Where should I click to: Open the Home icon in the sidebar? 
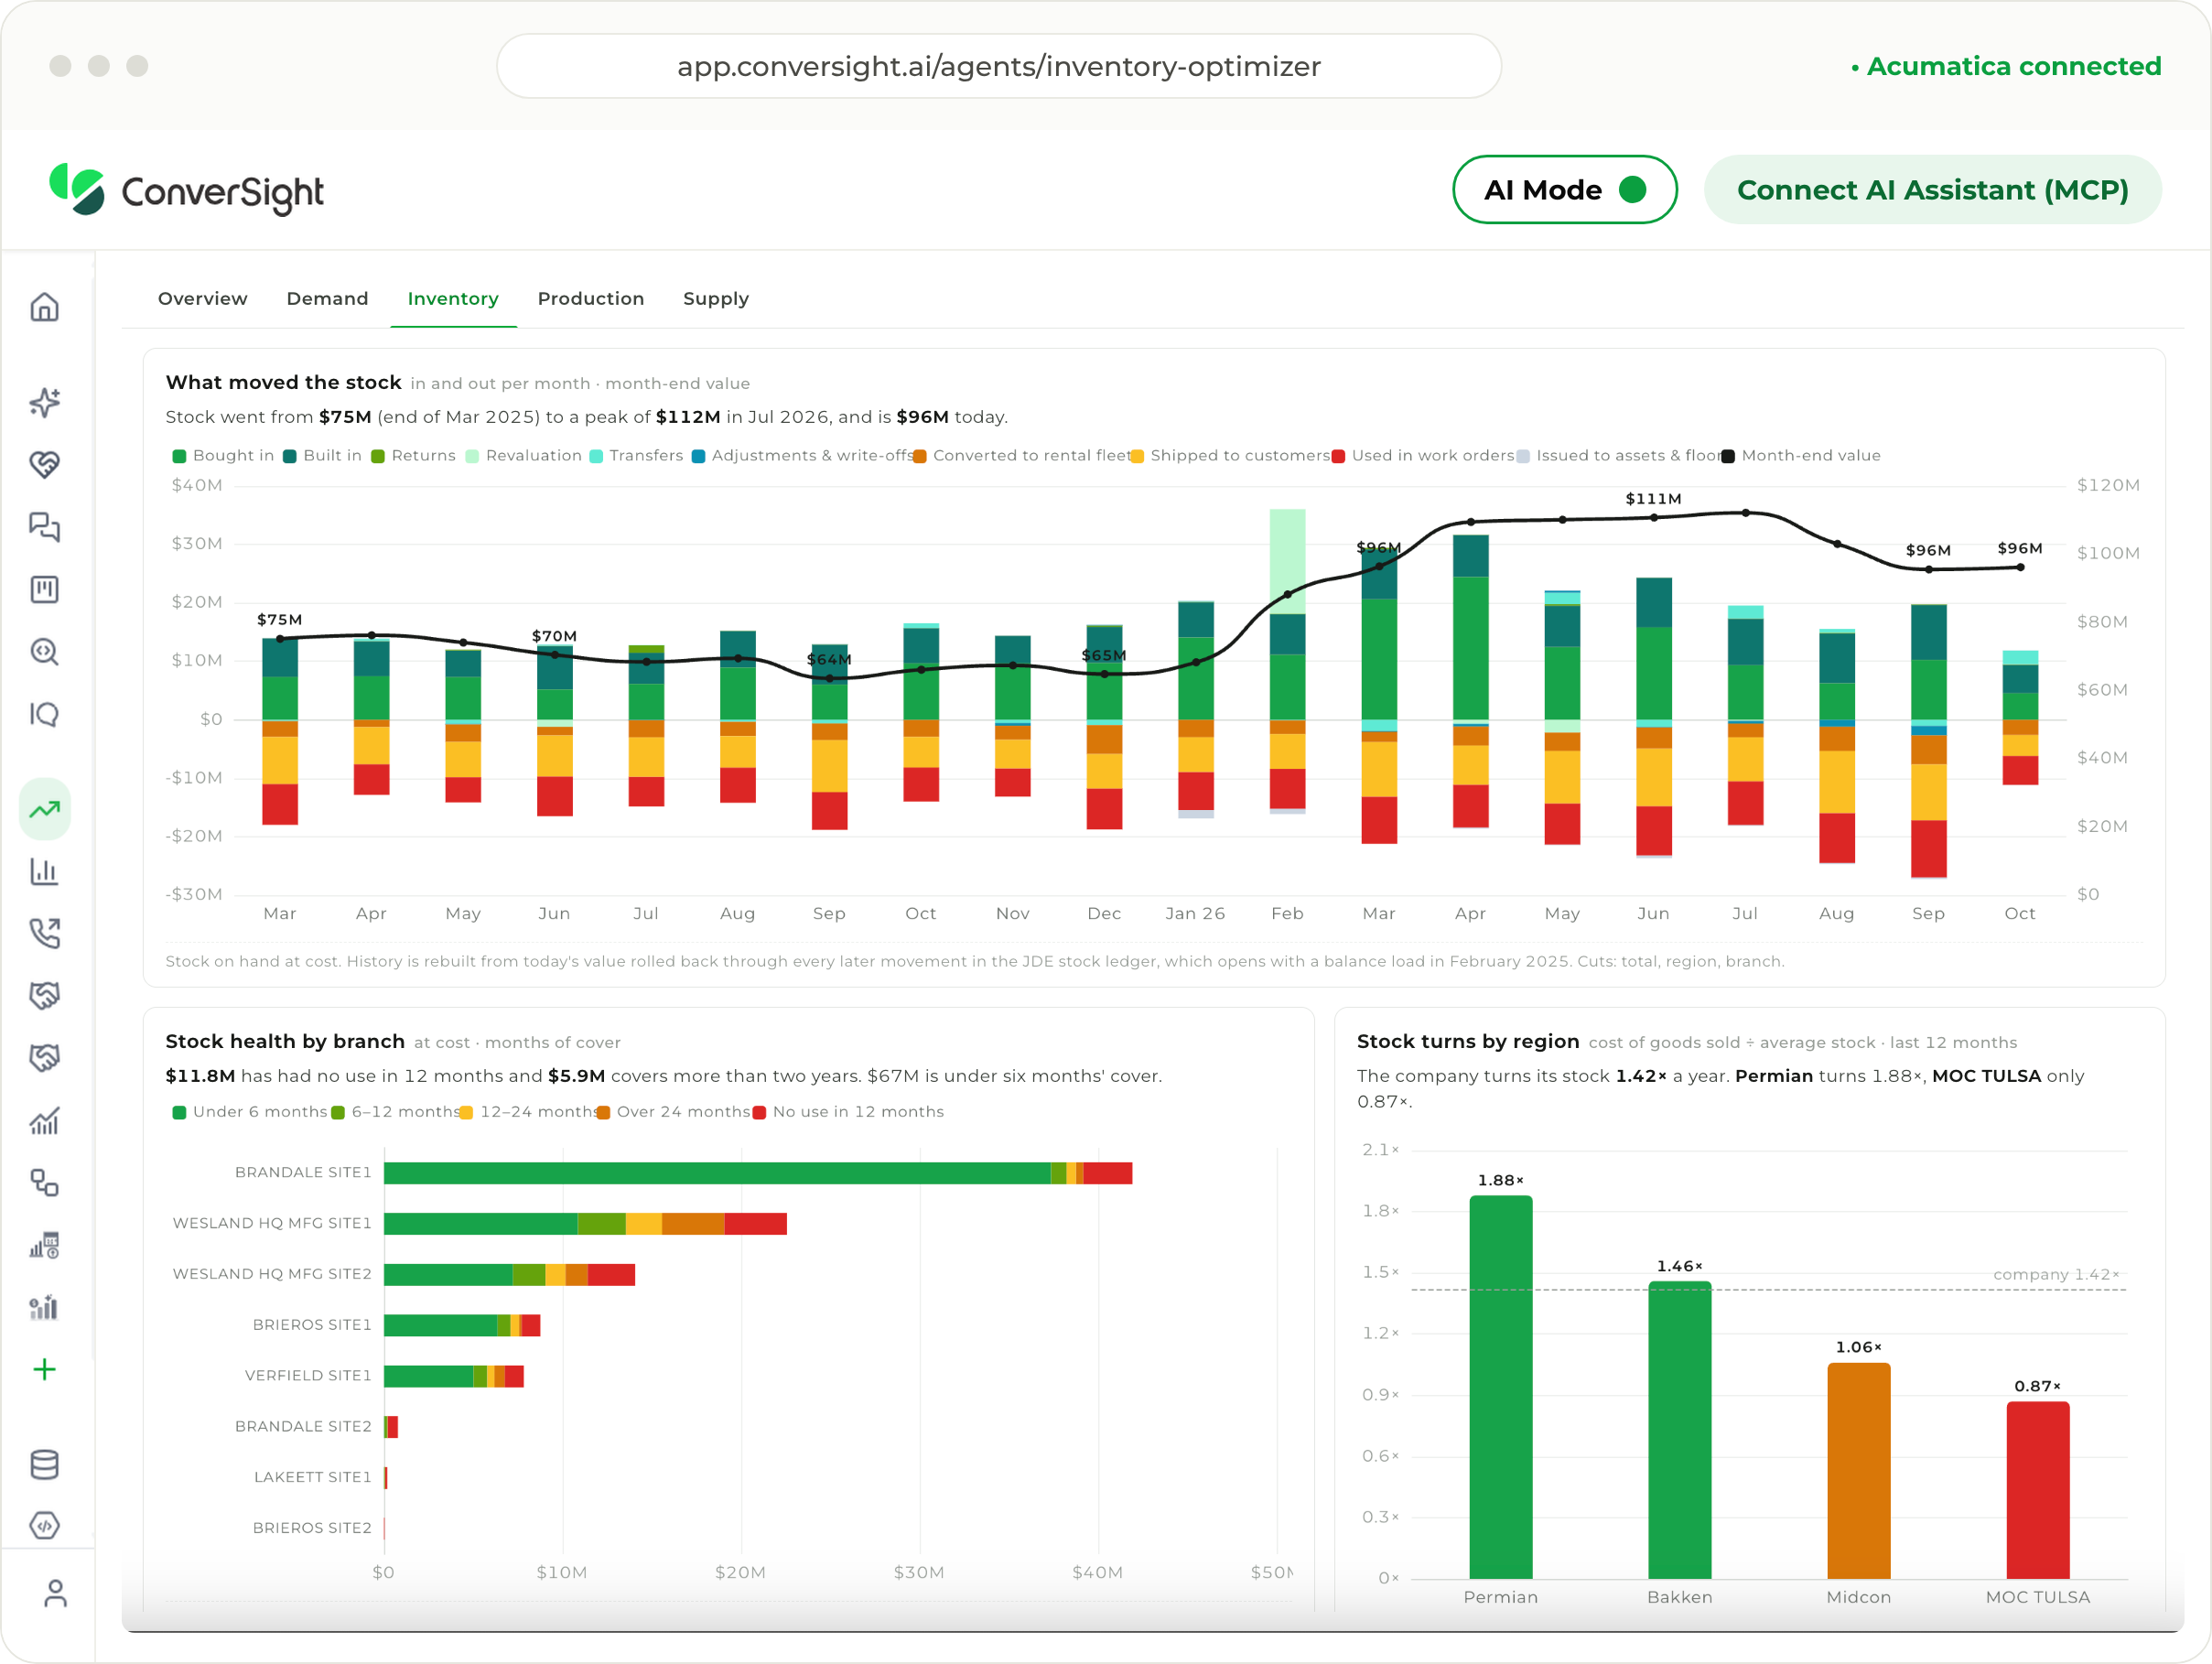tap(44, 307)
